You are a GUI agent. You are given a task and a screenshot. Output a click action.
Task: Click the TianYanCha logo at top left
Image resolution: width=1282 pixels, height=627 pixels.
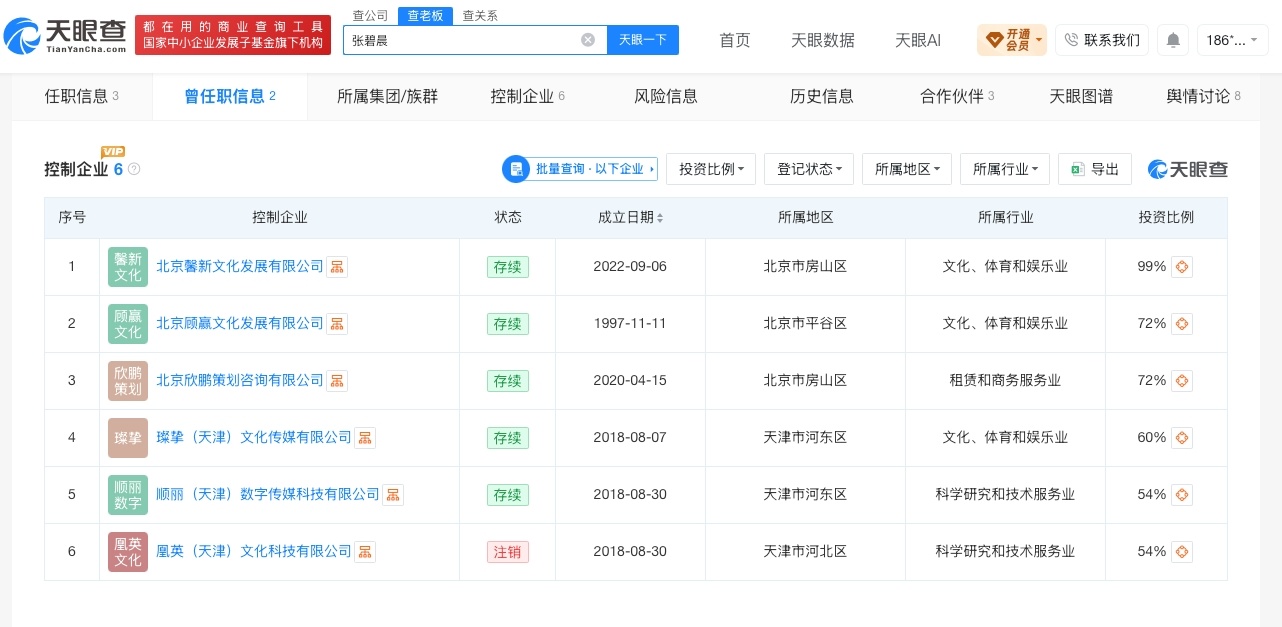[x=66, y=36]
